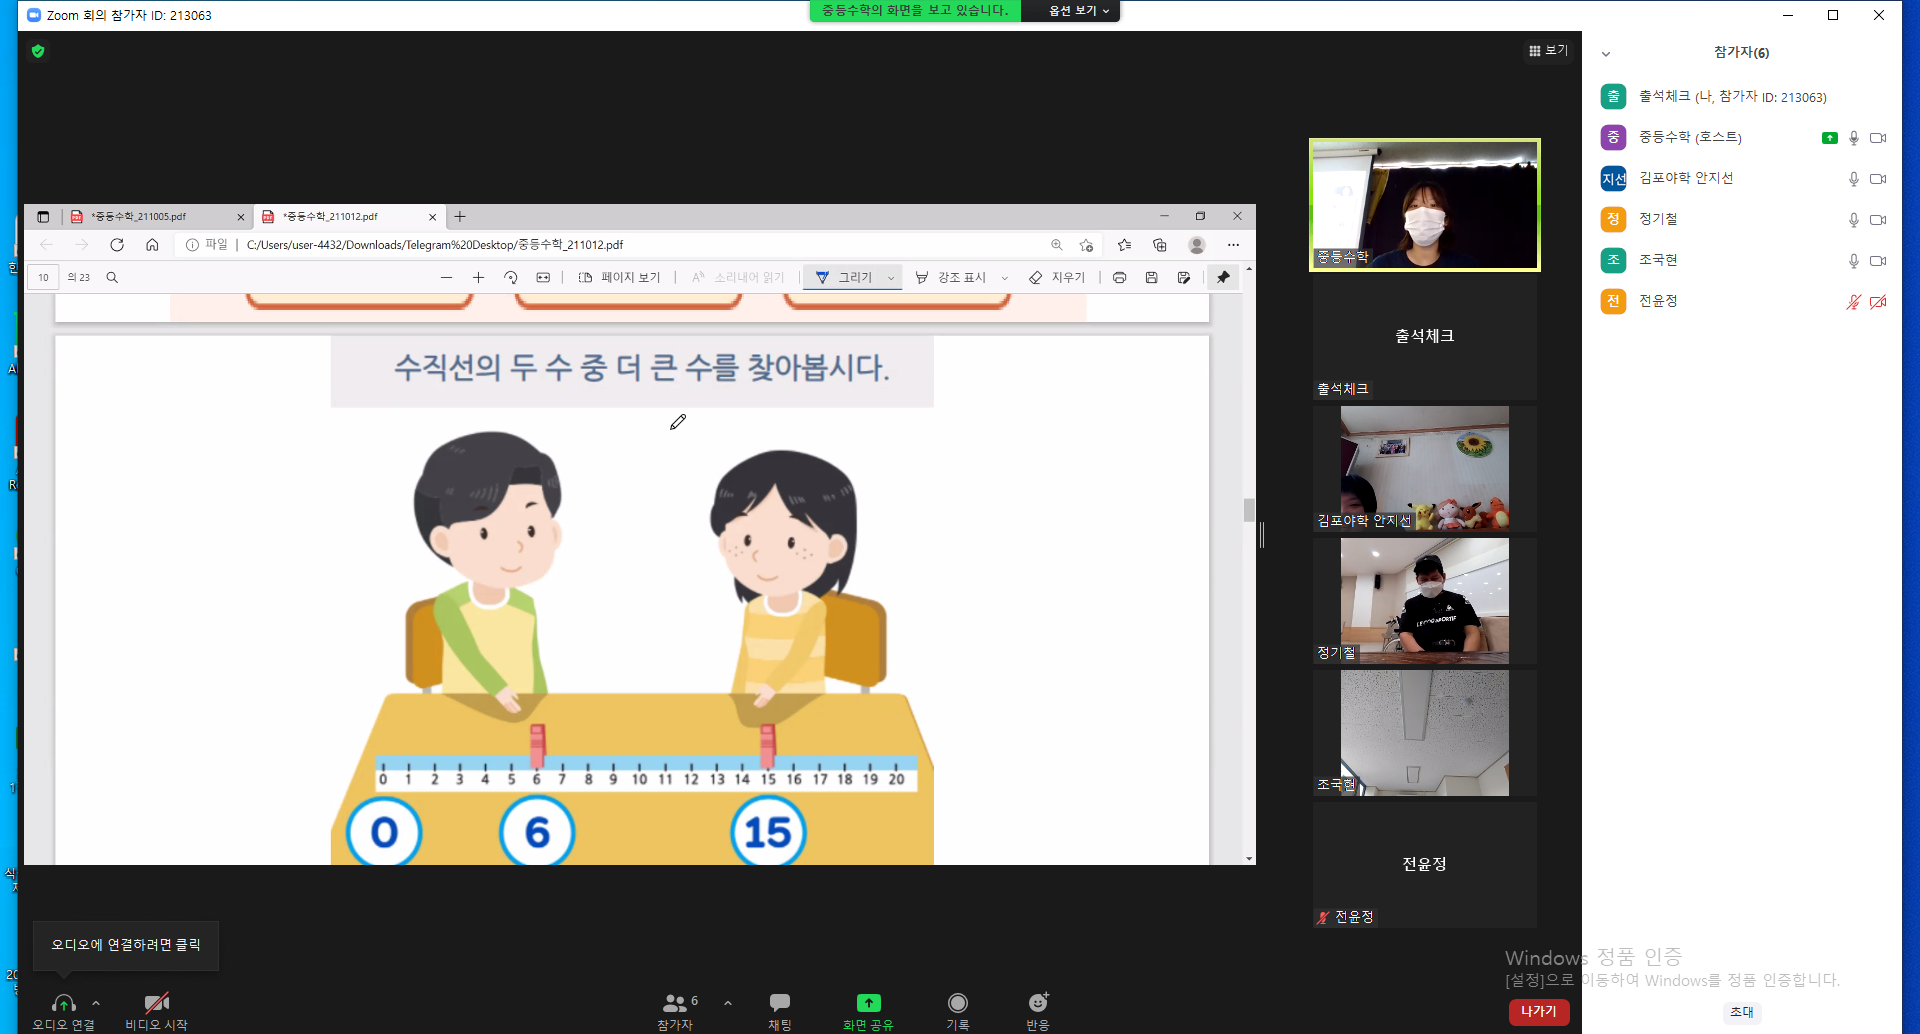
Task: Rotate the PDF page icon
Action: pyautogui.click(x=511, y=278)
